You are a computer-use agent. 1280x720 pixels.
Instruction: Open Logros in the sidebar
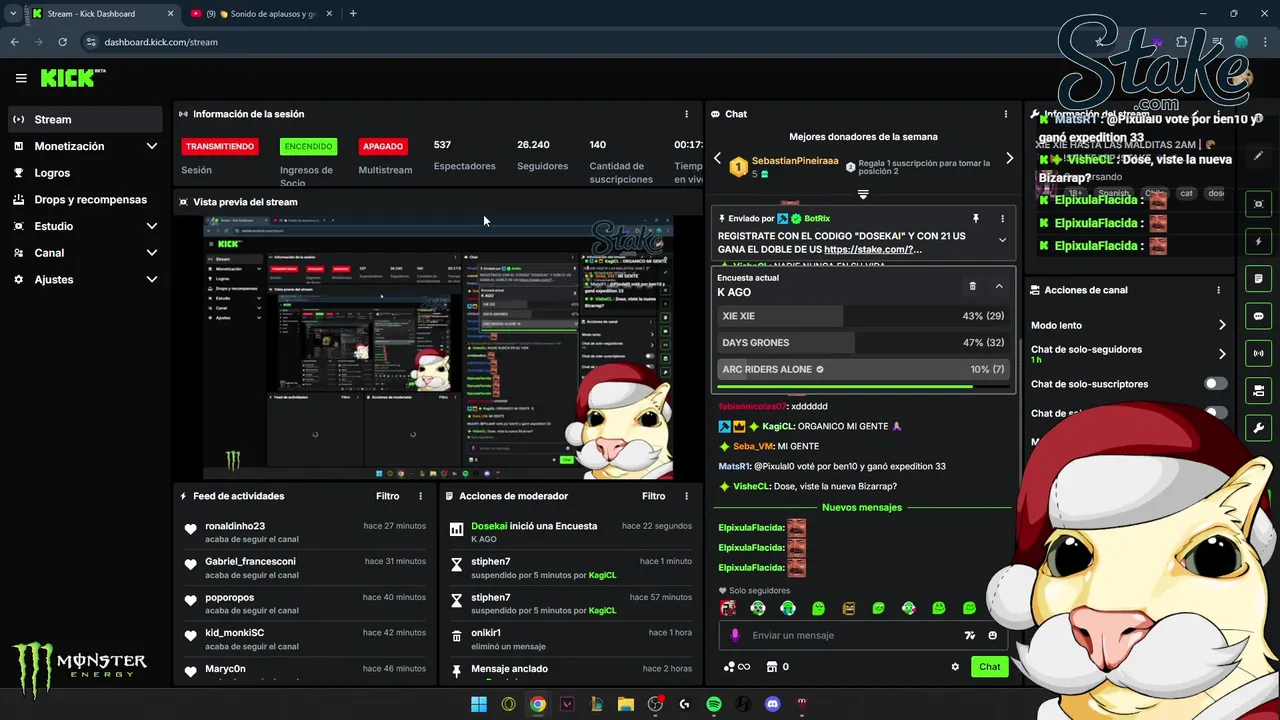[85, 173]
